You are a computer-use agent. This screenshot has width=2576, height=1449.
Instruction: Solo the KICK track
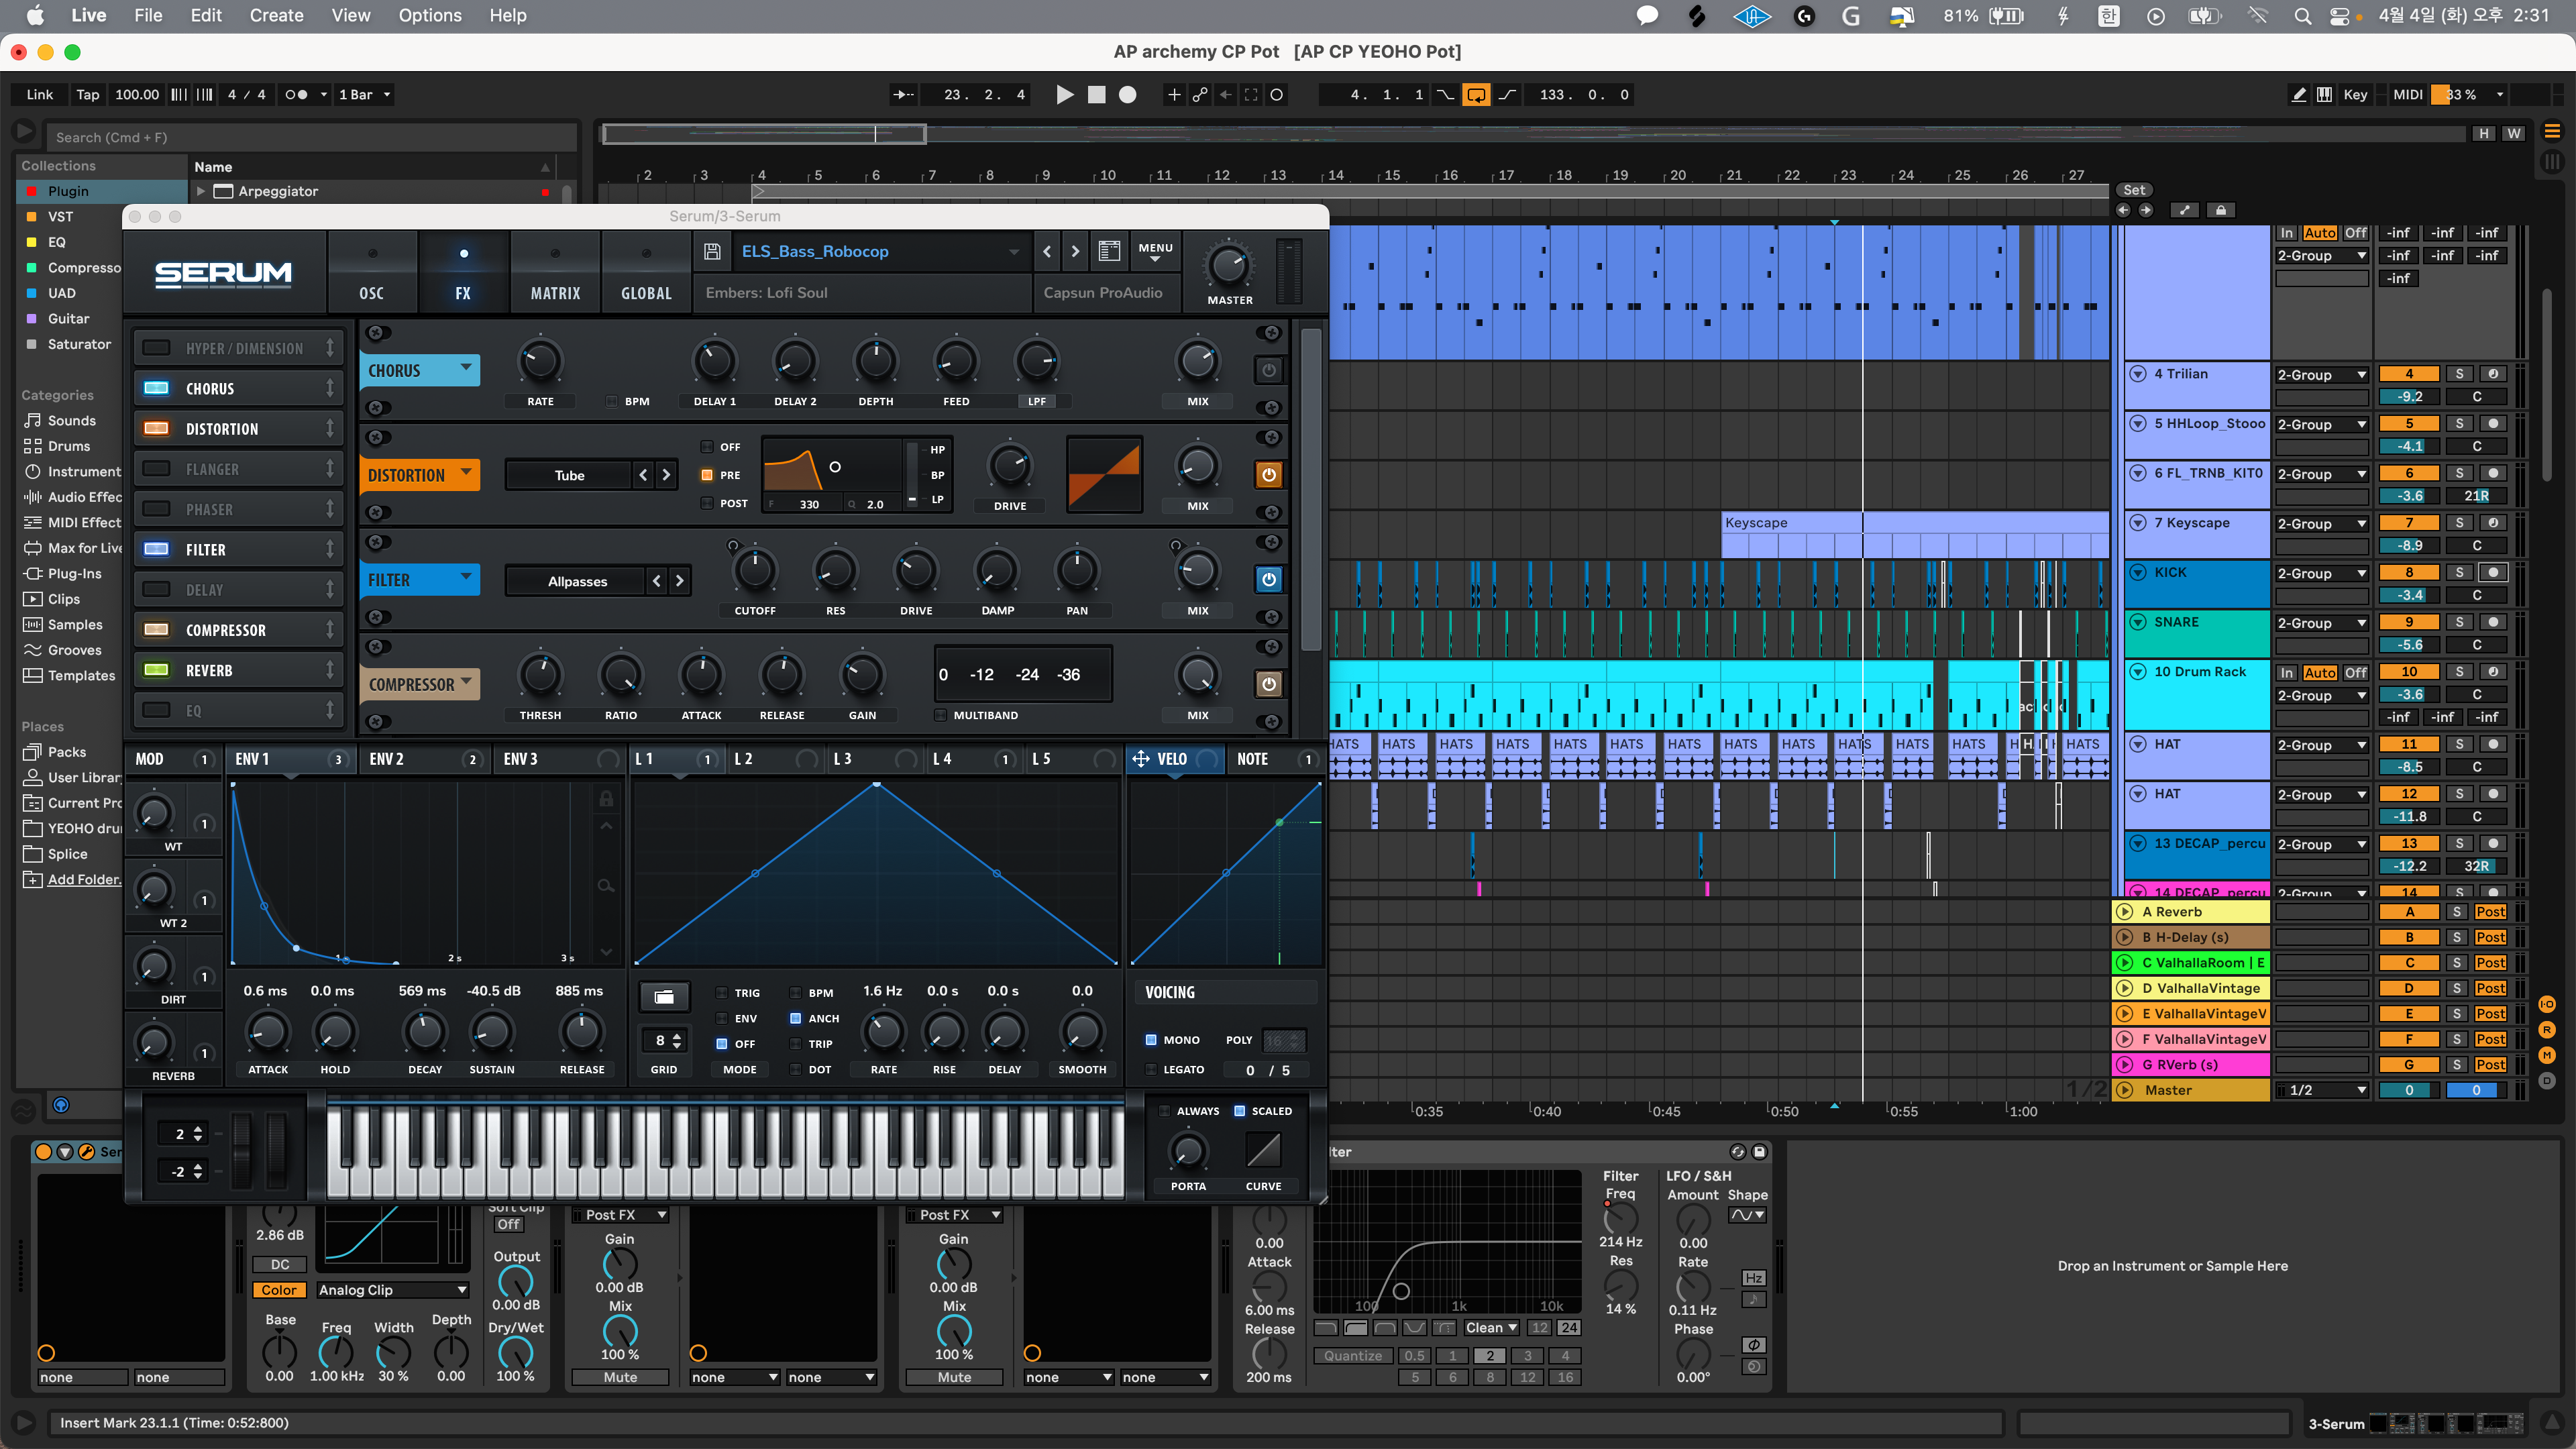[x=2459, y=573]
